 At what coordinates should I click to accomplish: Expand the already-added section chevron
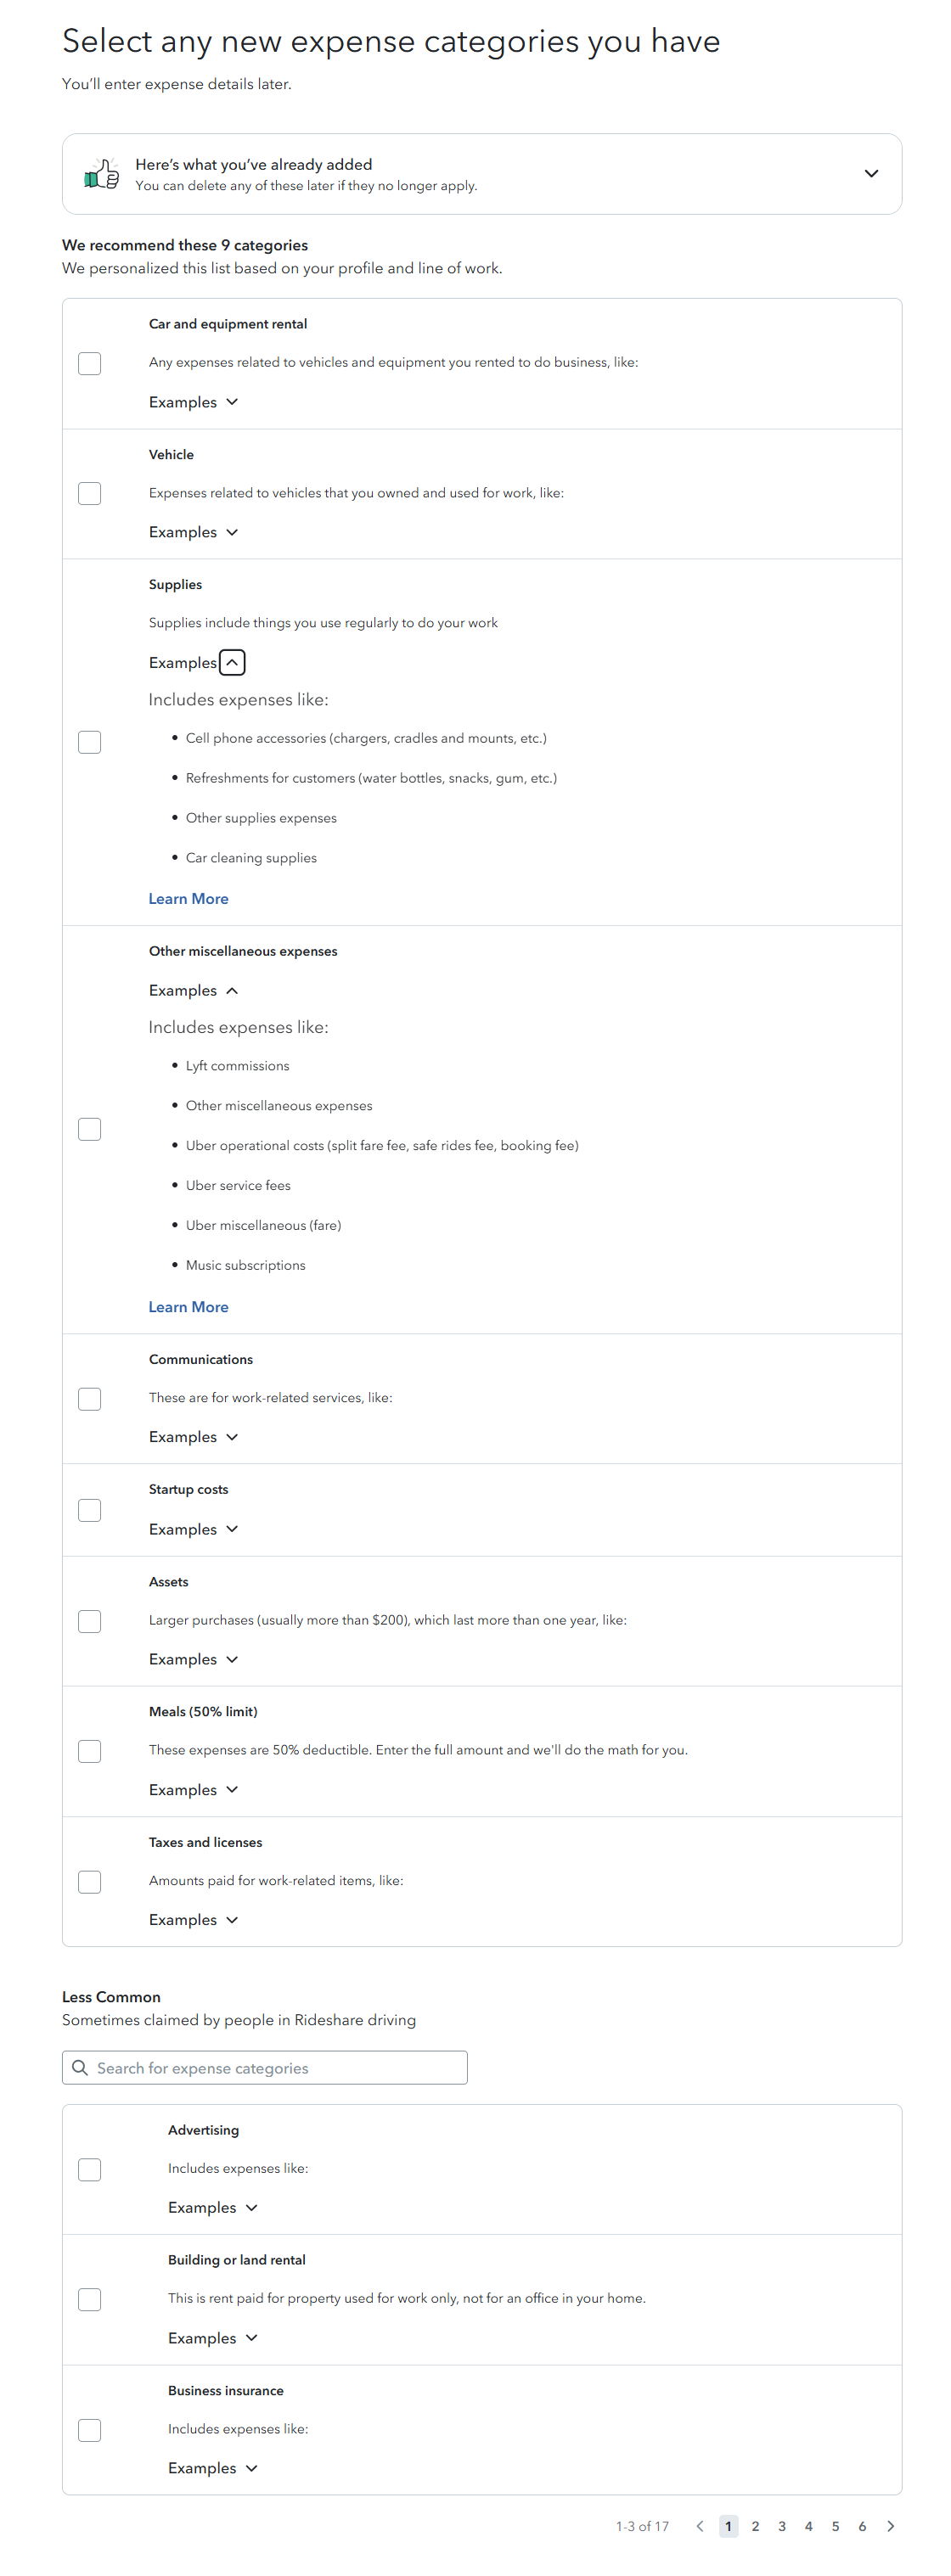coord(871,174)
